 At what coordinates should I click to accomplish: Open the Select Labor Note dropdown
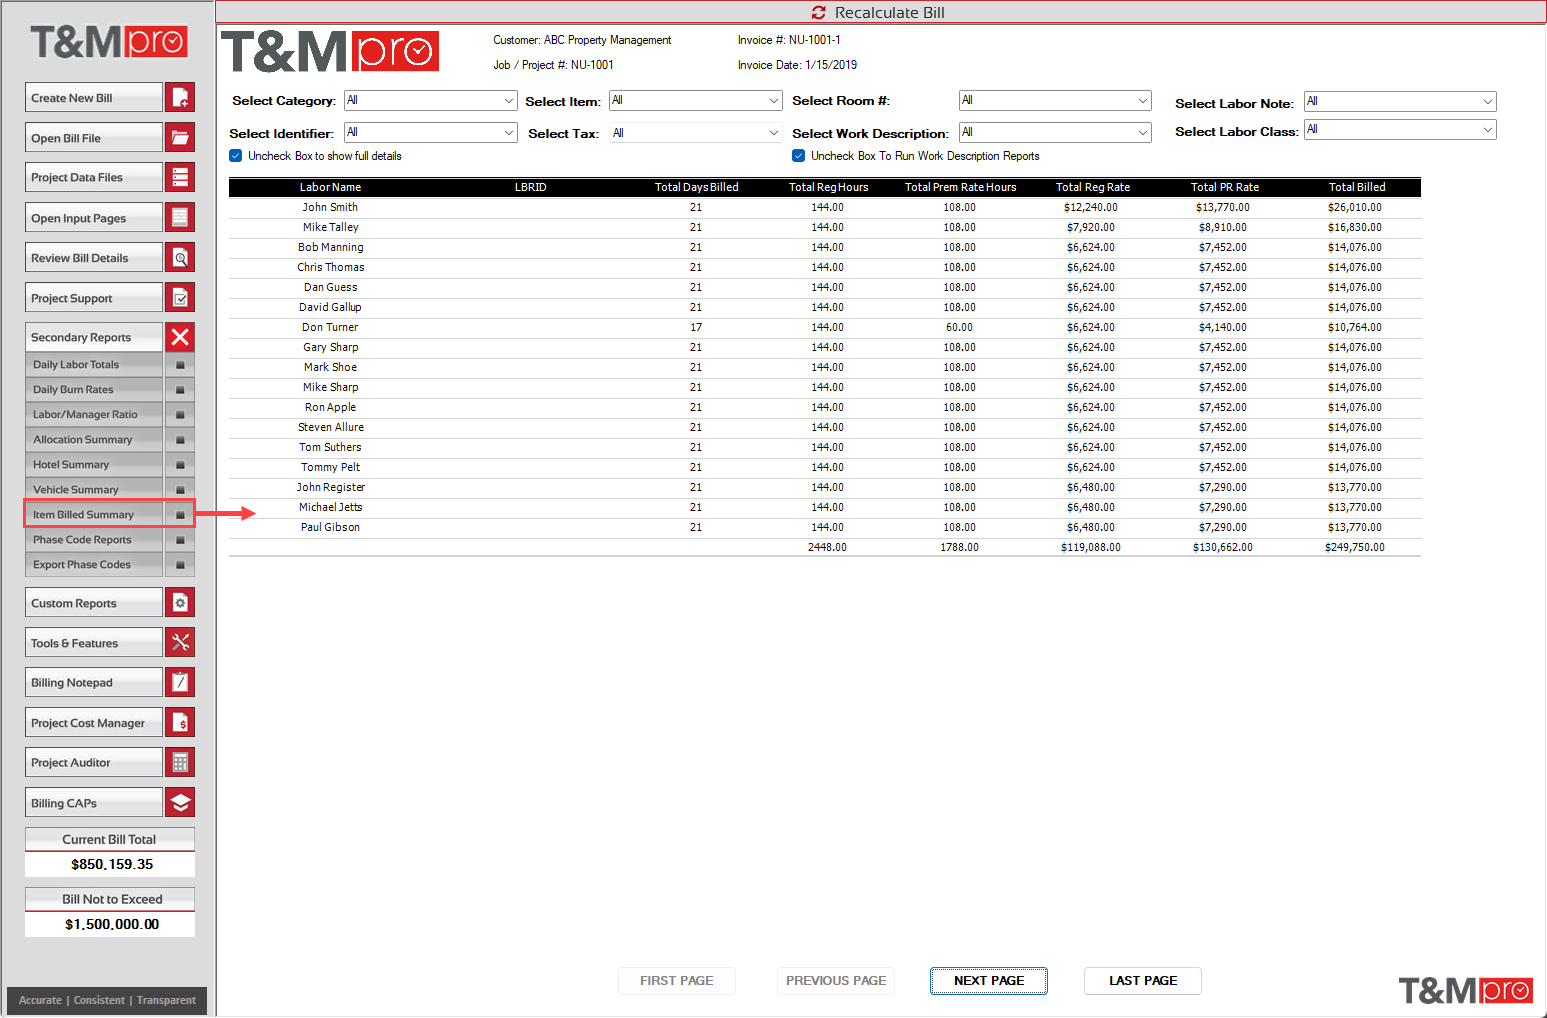[1400, 101]
